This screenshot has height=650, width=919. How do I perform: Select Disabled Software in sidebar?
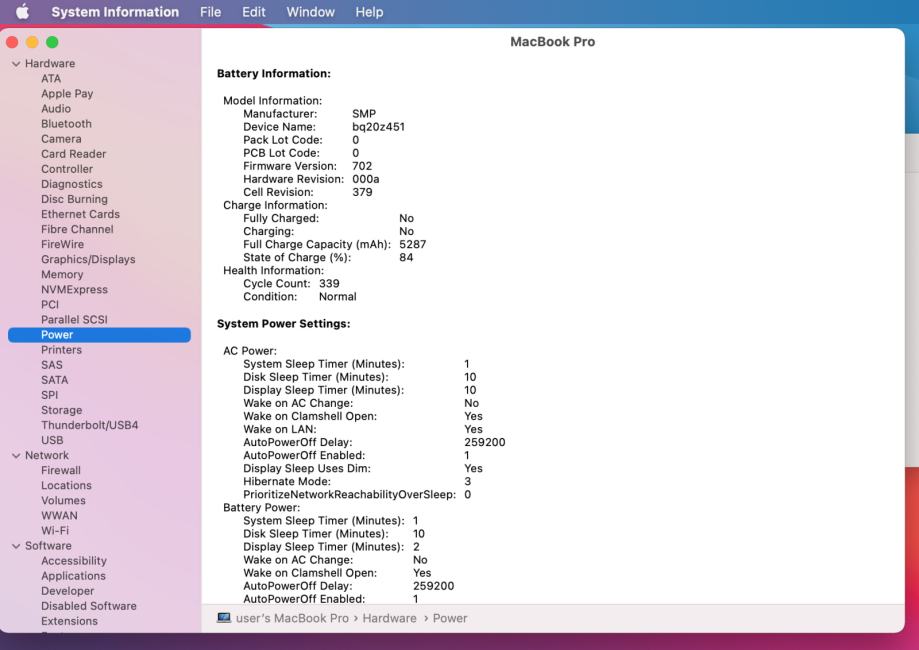tap(89, 606)
